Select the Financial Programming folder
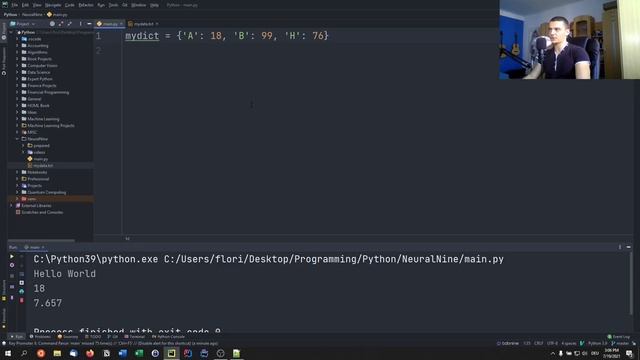 [48, 92]
